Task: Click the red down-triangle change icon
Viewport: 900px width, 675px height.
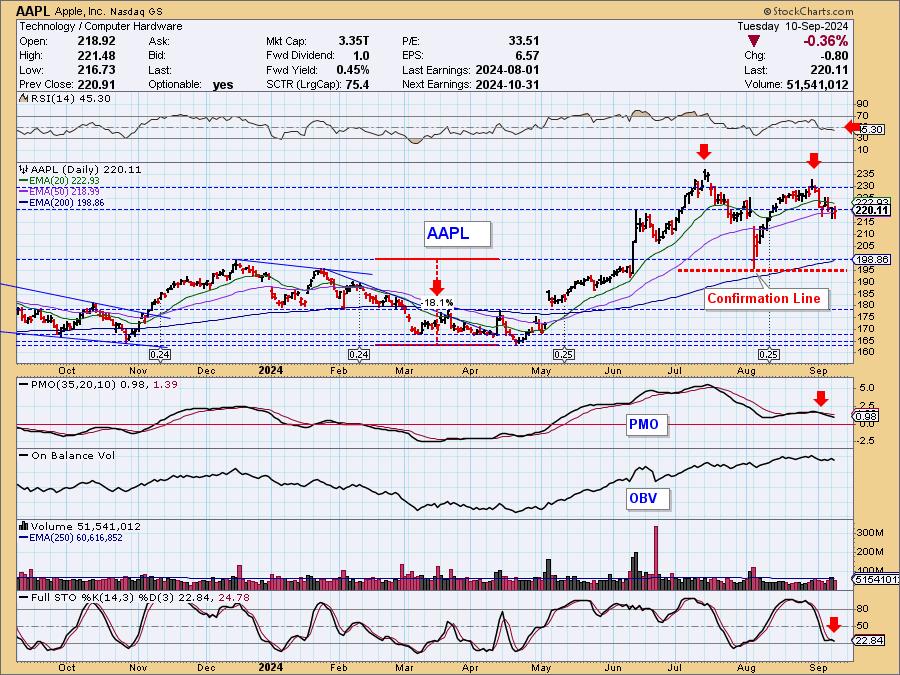Action: pos(754,41)
